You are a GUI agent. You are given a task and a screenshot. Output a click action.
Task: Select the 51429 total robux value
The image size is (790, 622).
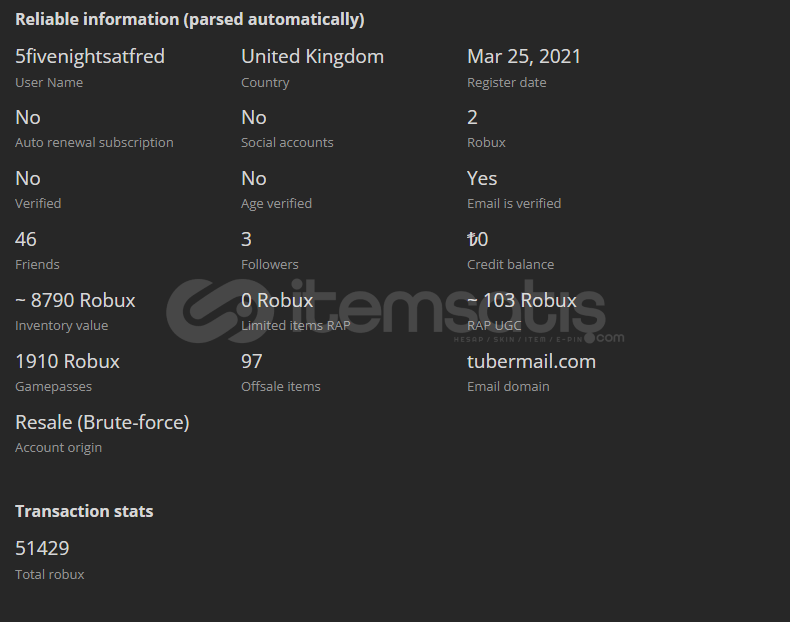click(x=42, y=548)
